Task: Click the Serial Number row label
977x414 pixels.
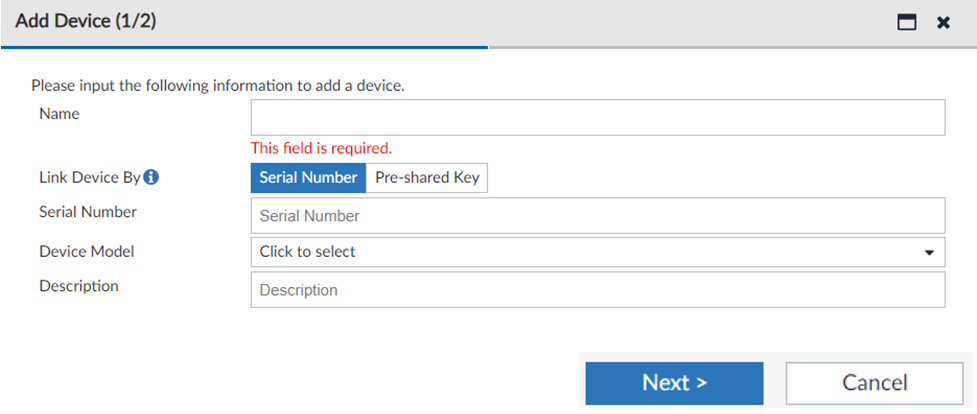Action: click(x=88, y=212)
